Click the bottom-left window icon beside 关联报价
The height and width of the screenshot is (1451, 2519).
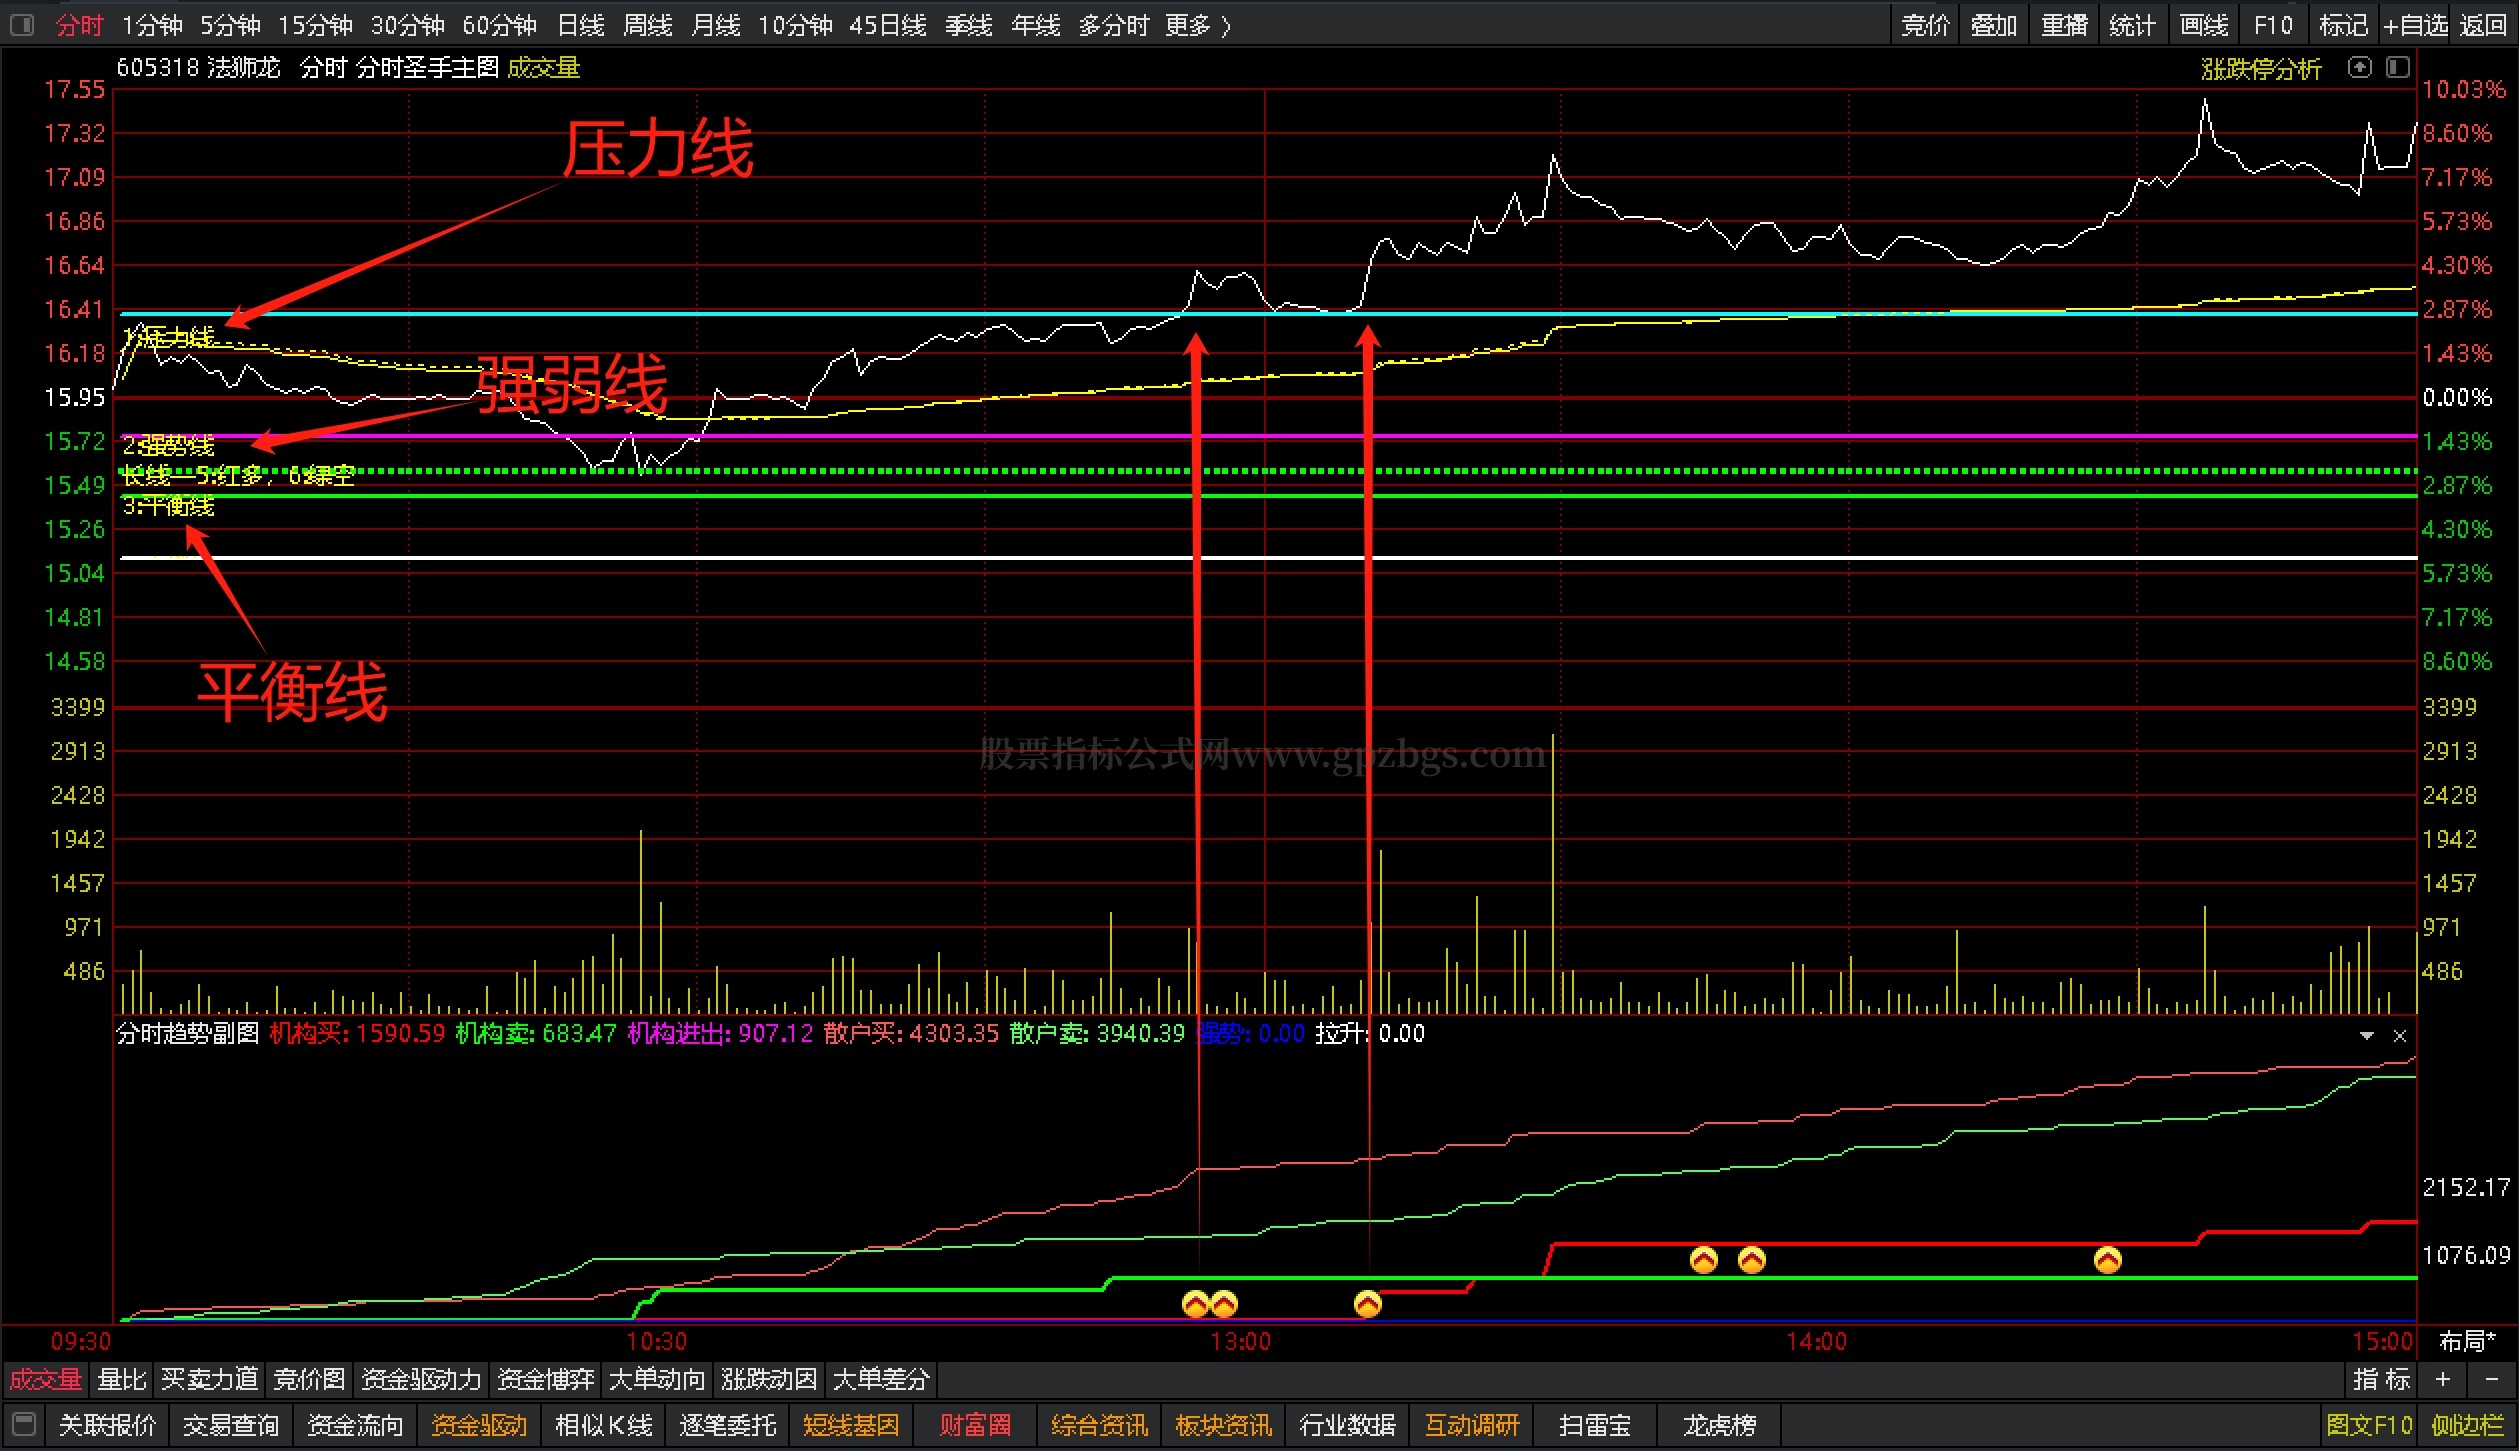(25, 1424)
